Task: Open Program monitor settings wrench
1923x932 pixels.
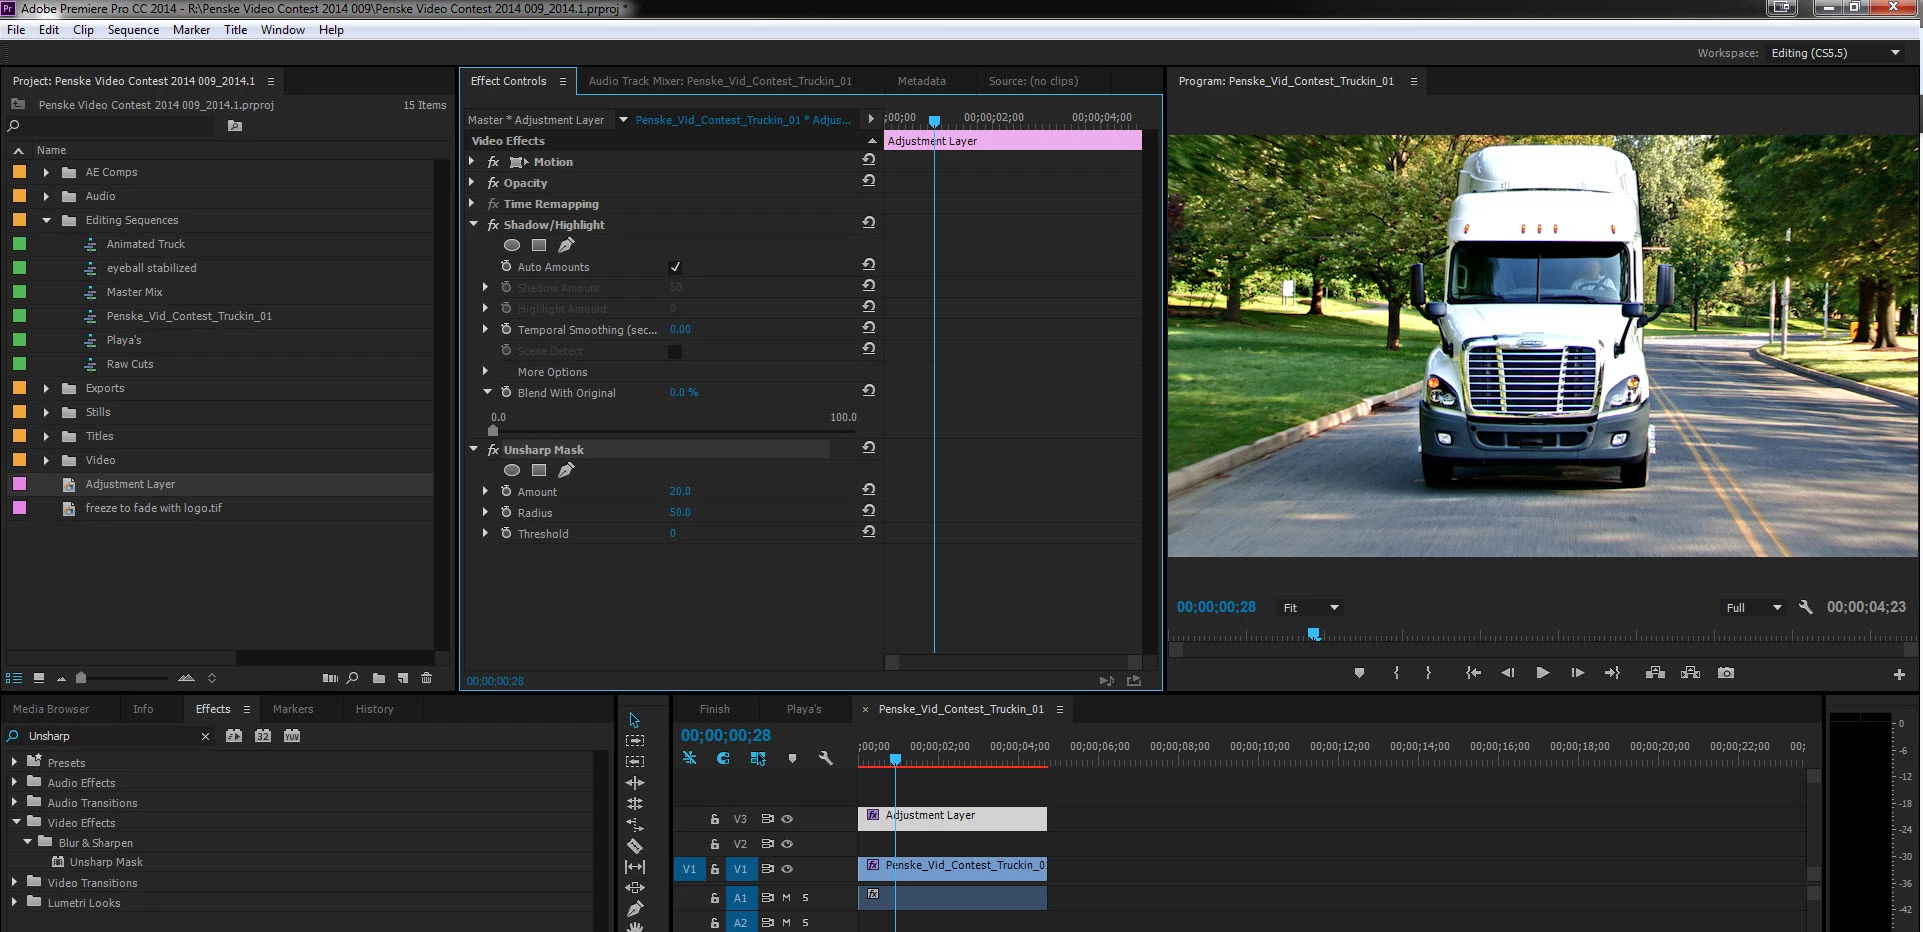Action: (x=1806, y=607)
